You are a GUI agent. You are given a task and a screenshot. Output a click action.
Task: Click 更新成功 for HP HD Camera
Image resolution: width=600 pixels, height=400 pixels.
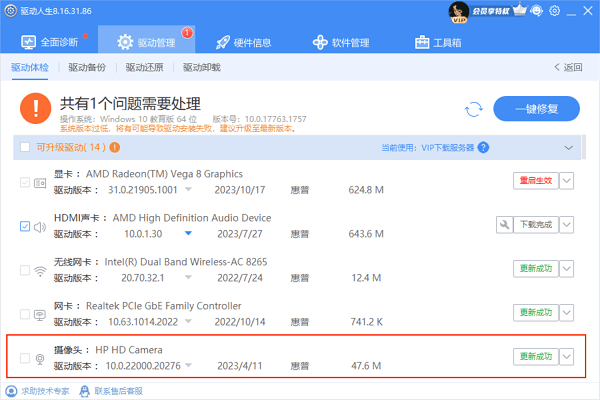pos(536,357)
